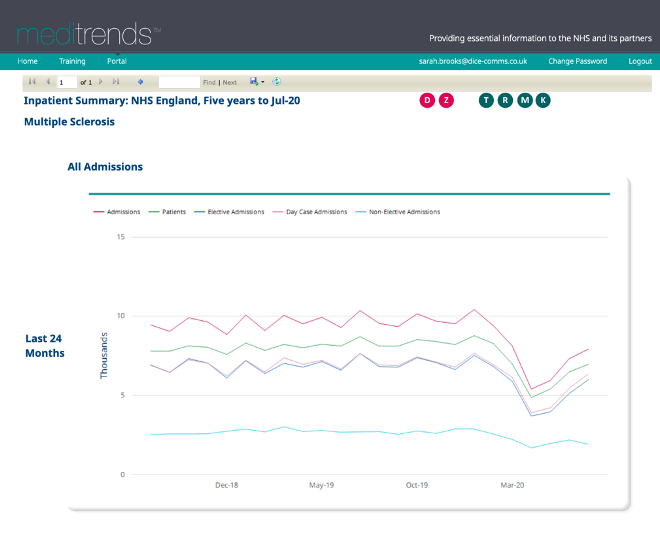This screenshot has width=660, height=536.
Task: Click the blue back-to-parent-report arrow
Action: tap(141, 82)
